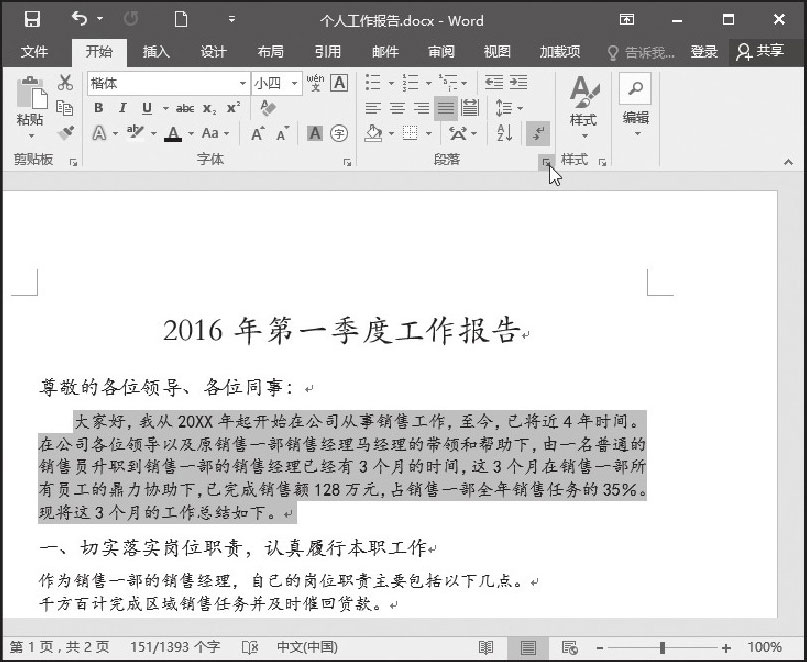807x662 pixels.
Task: Apply text highlight color with the marker icon
Action: 135,133
